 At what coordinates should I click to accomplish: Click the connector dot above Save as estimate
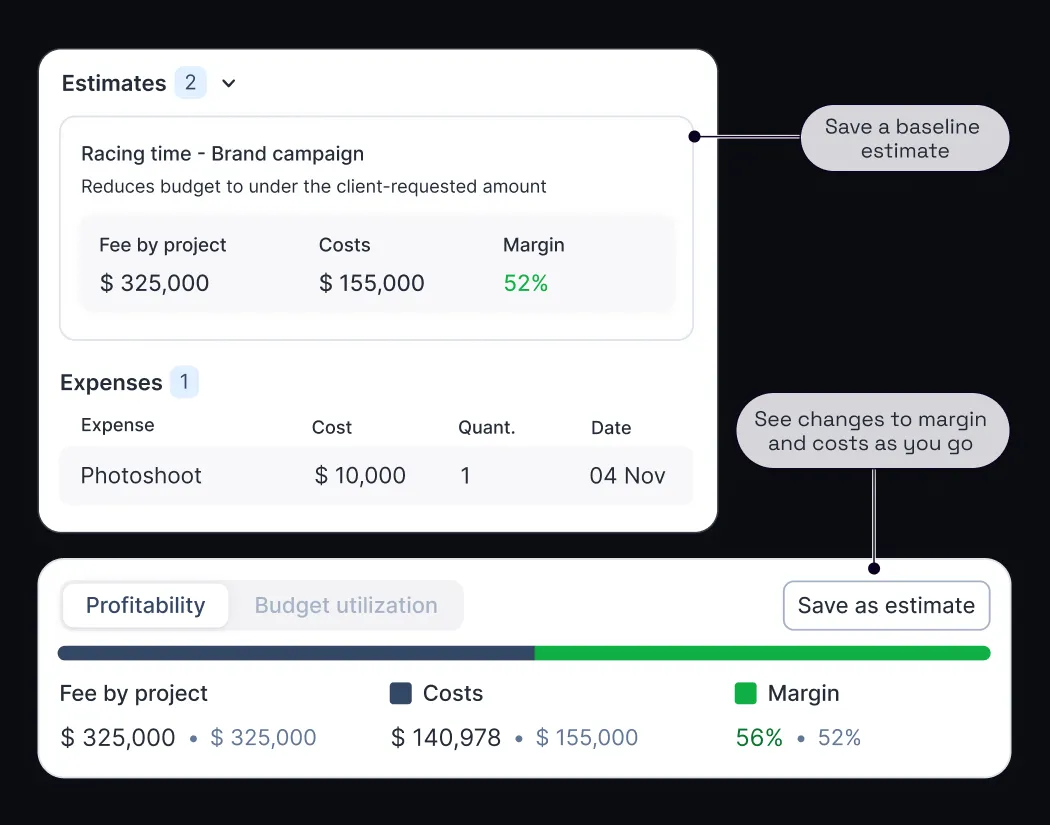(874, 567)
